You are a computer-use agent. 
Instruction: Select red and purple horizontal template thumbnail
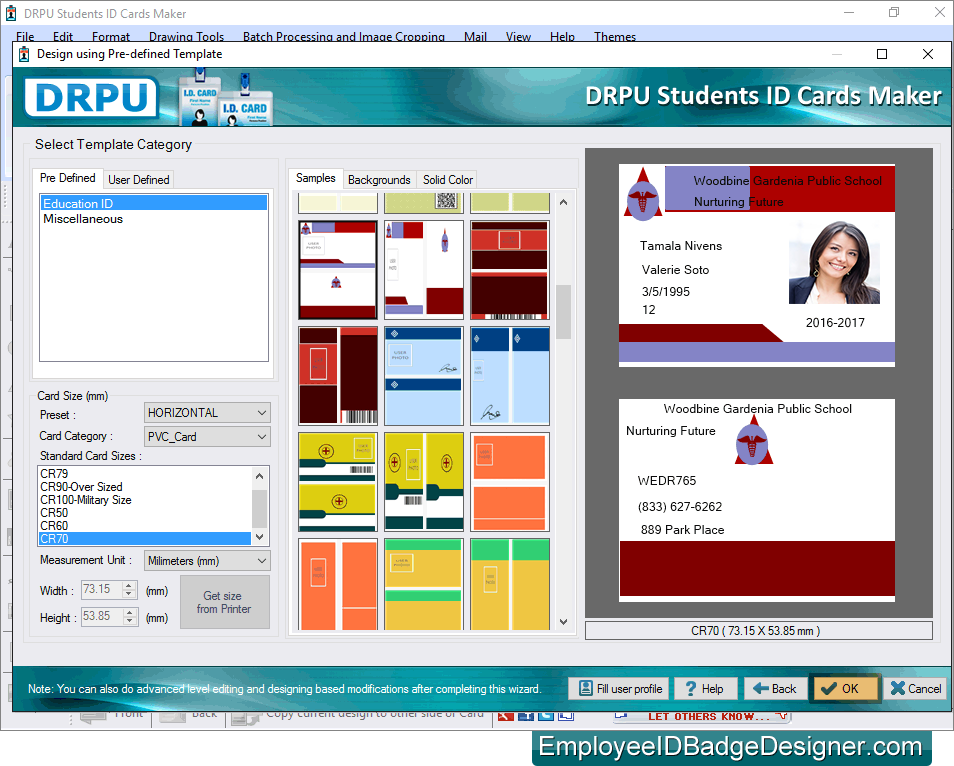pos(338,270)
